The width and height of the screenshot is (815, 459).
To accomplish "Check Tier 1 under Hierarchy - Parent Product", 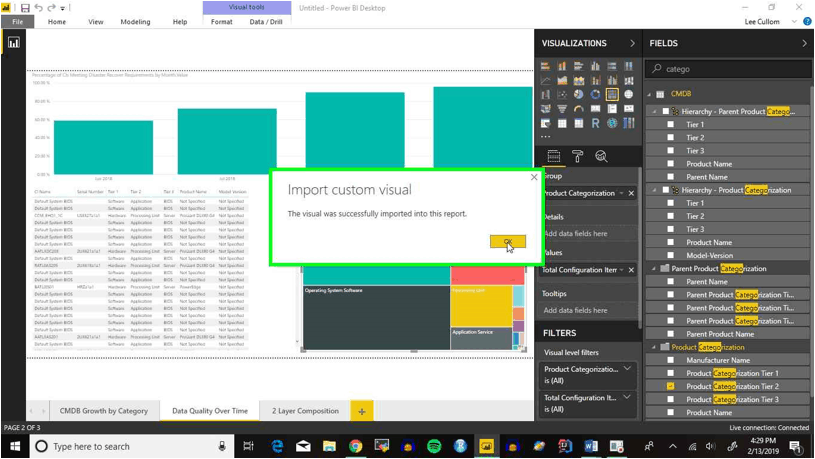I will coord(671,124).
